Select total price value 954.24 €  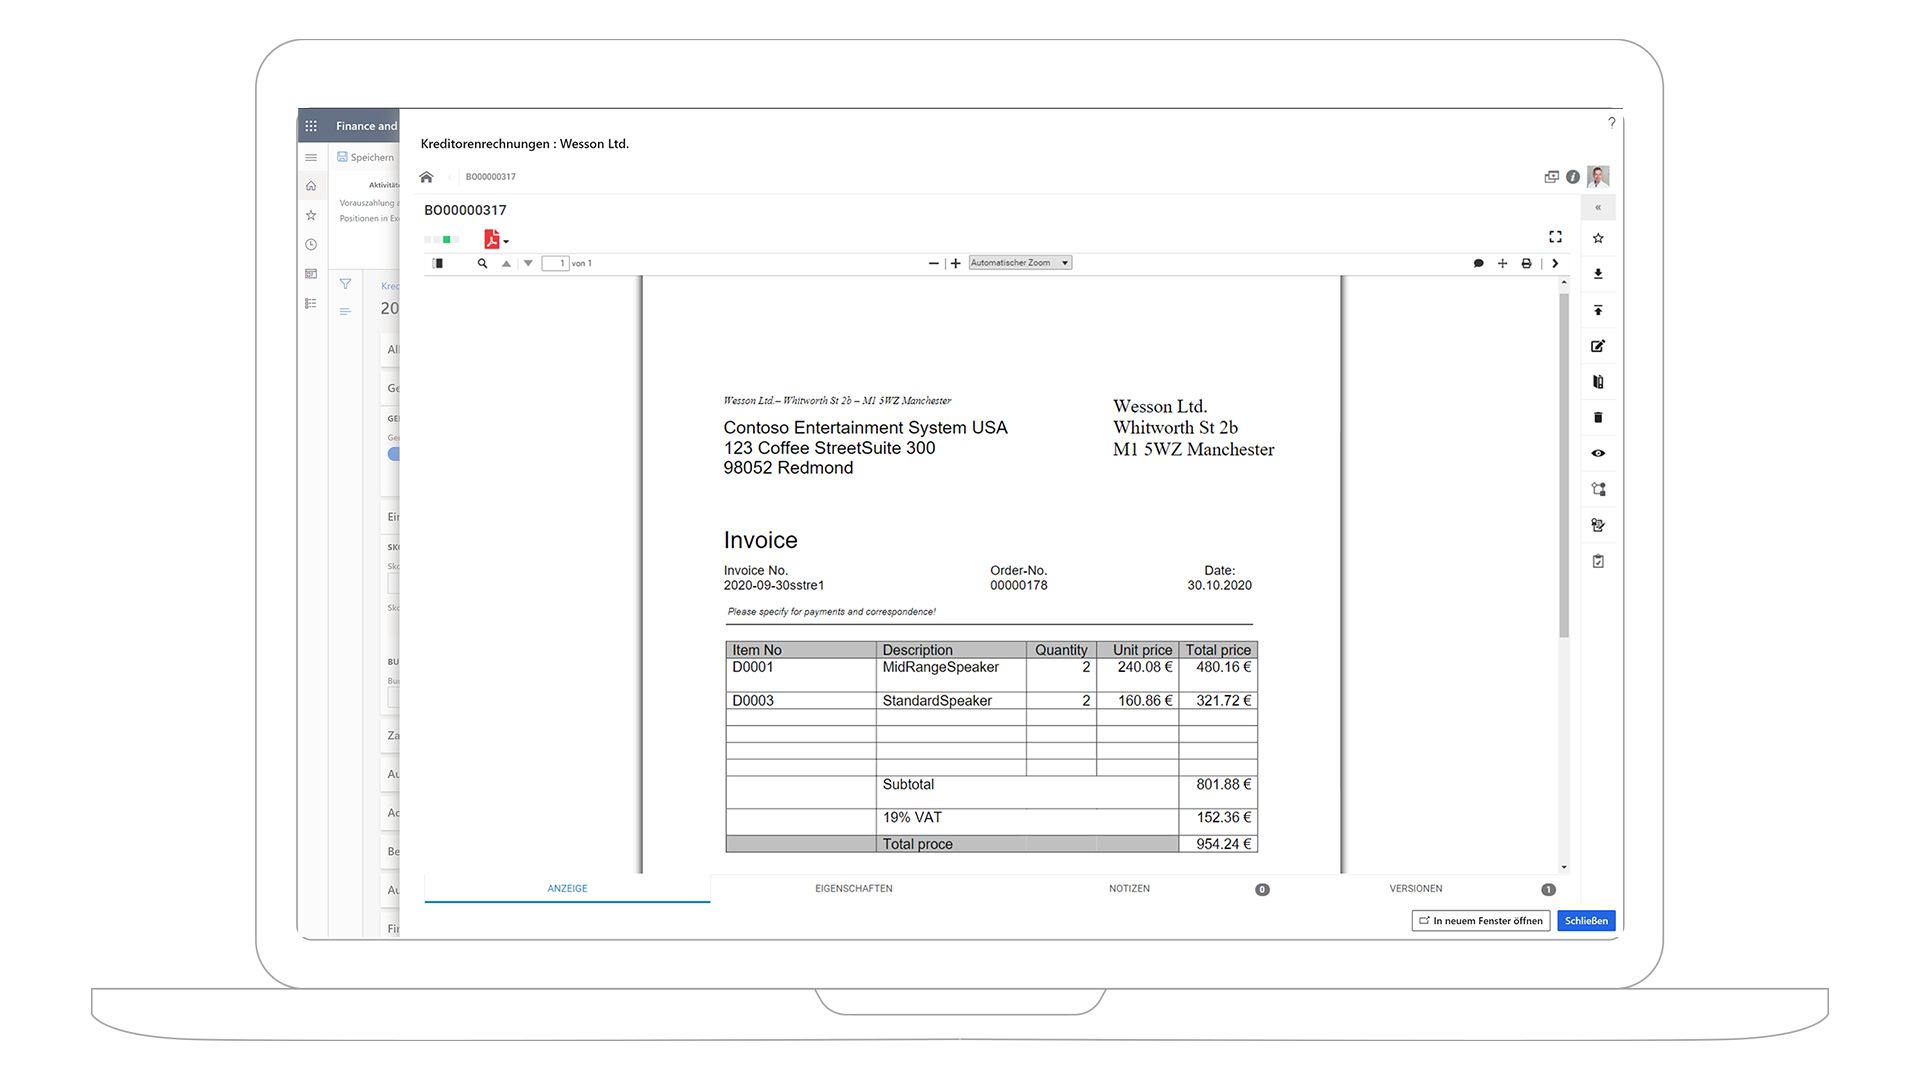pyautogui.click(x=1223, y=844)
